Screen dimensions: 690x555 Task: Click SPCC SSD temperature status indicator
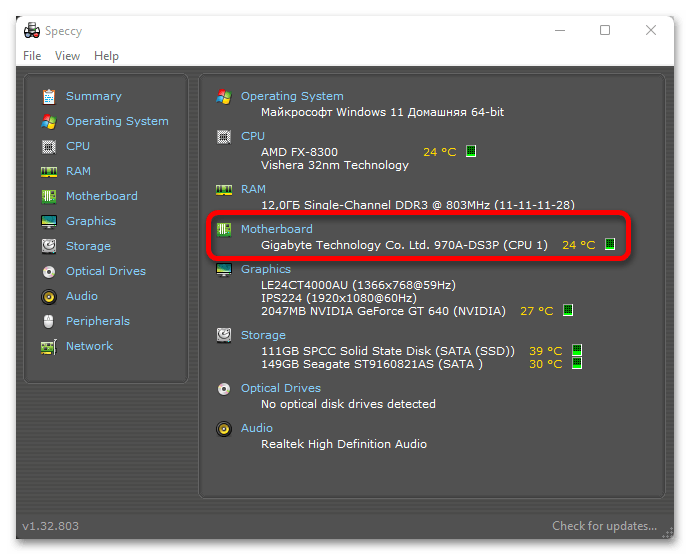[x=576, y=350]
